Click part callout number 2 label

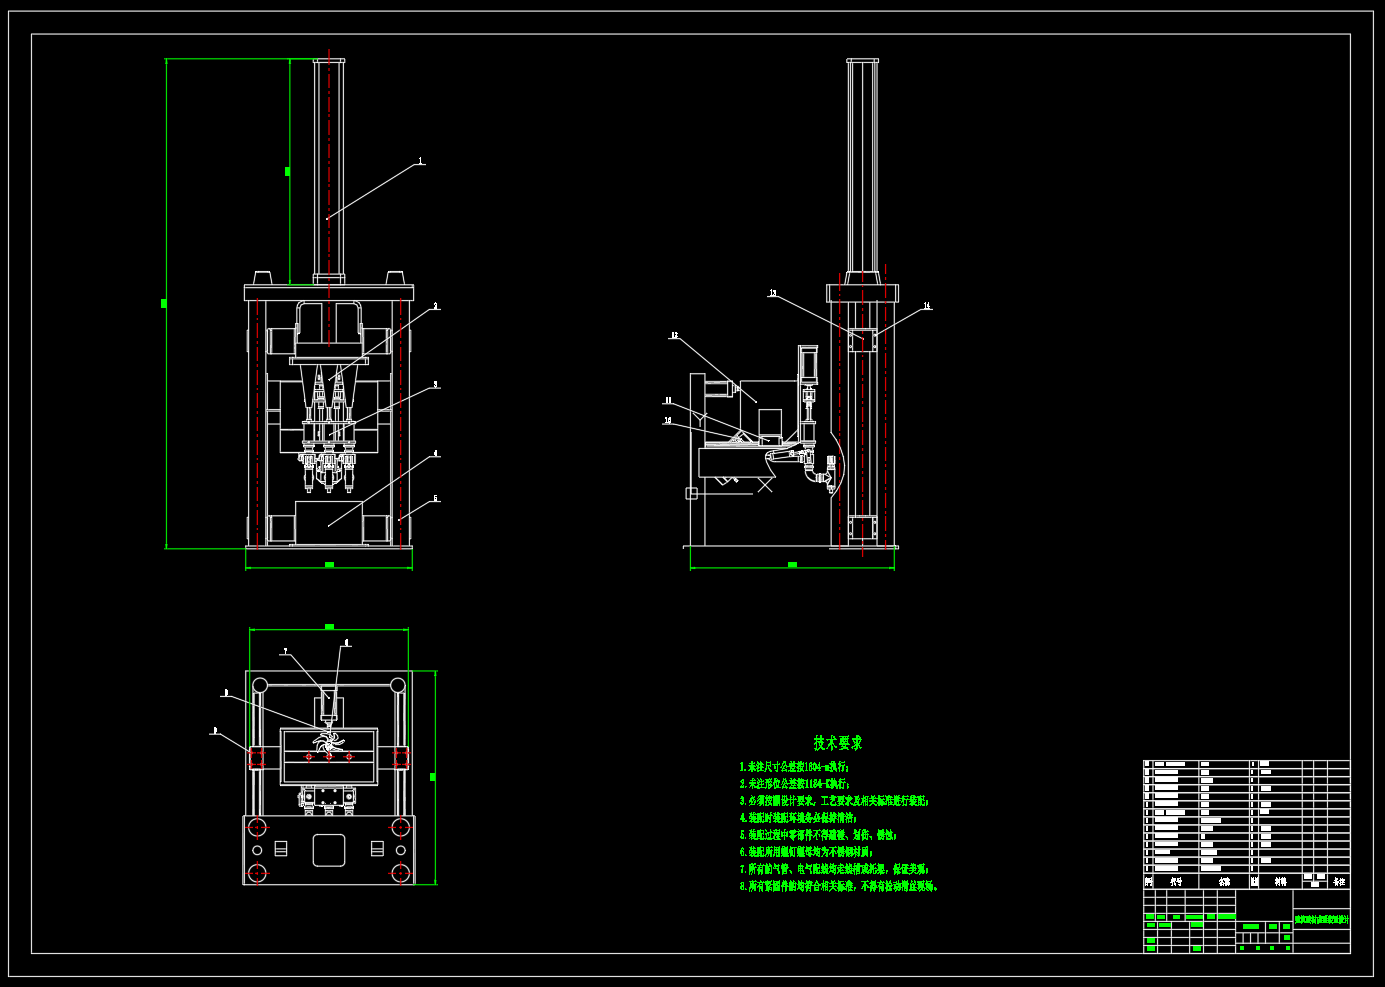click(435, 306)
